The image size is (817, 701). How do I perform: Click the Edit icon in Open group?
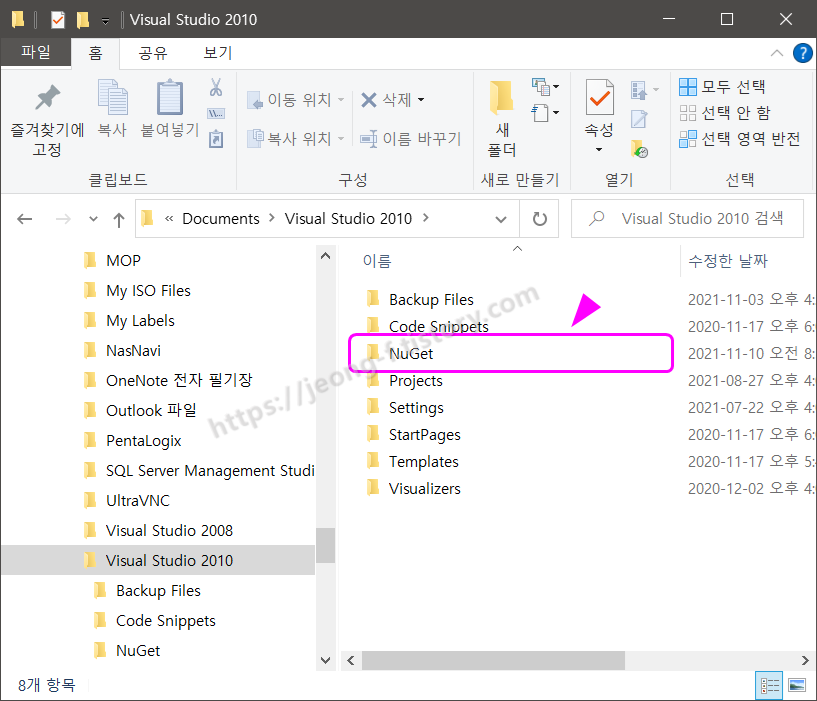[639, 119]
